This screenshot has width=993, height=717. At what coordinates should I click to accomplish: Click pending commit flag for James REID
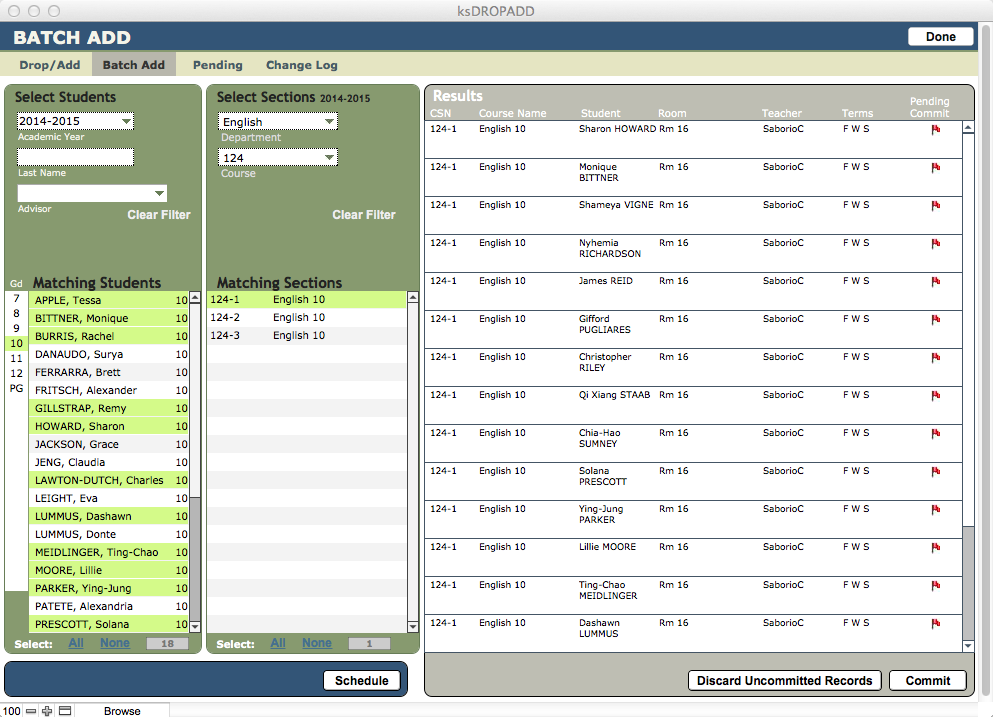point(936,282)
